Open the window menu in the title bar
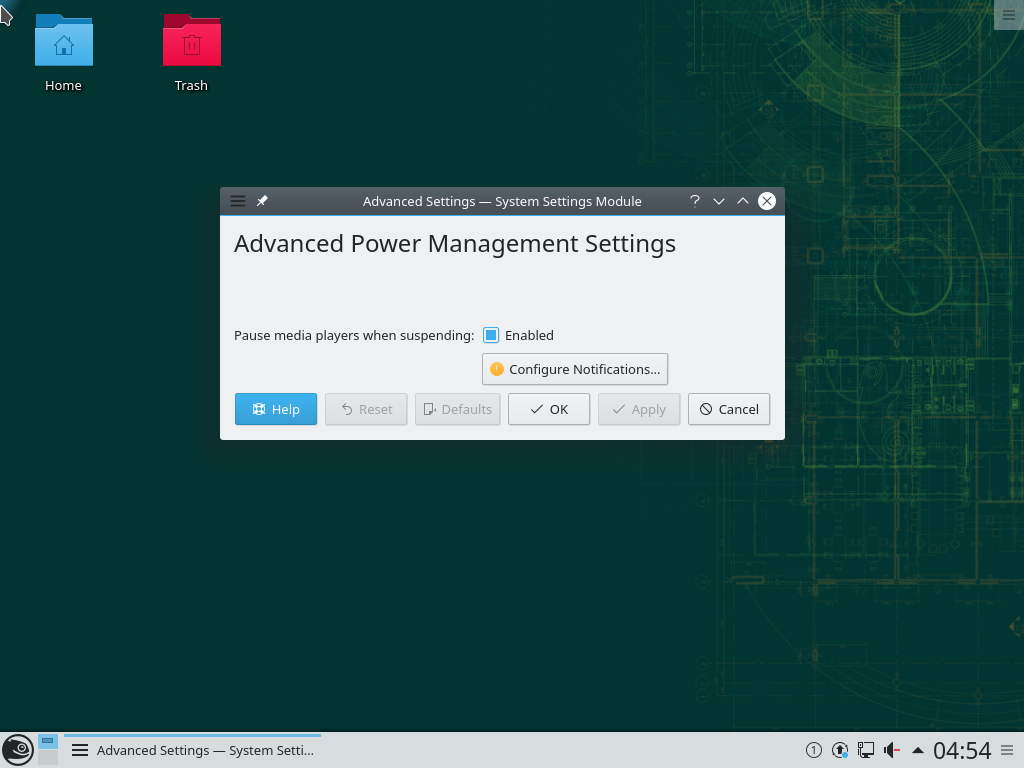1024x768 pixels. click(x=238, y=201)
